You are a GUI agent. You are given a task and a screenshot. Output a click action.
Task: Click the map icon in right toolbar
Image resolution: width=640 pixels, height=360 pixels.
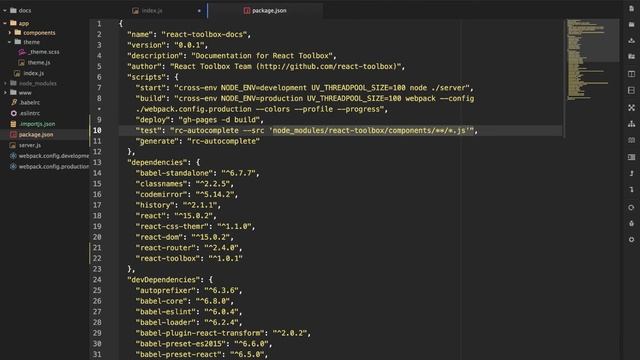click(631, 140)
